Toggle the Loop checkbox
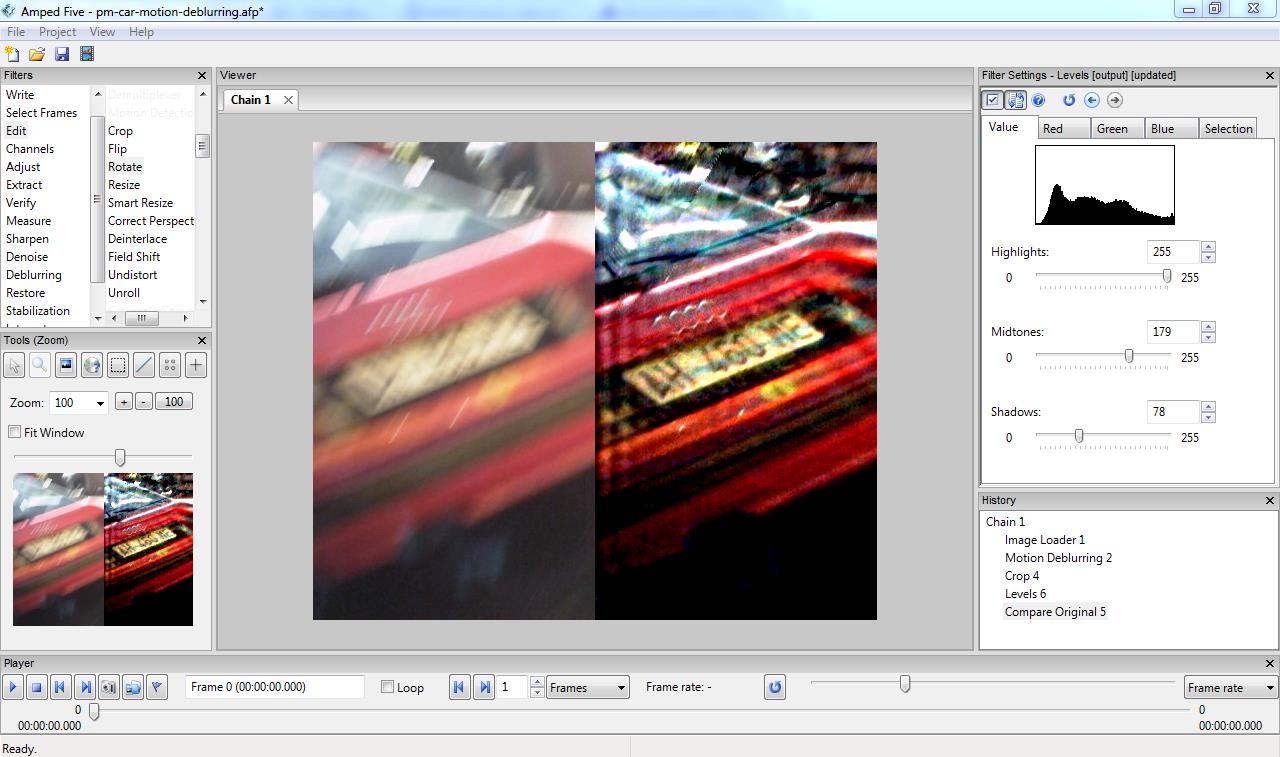This screenshot has height=757, width=1280. [x=388, y=687]
